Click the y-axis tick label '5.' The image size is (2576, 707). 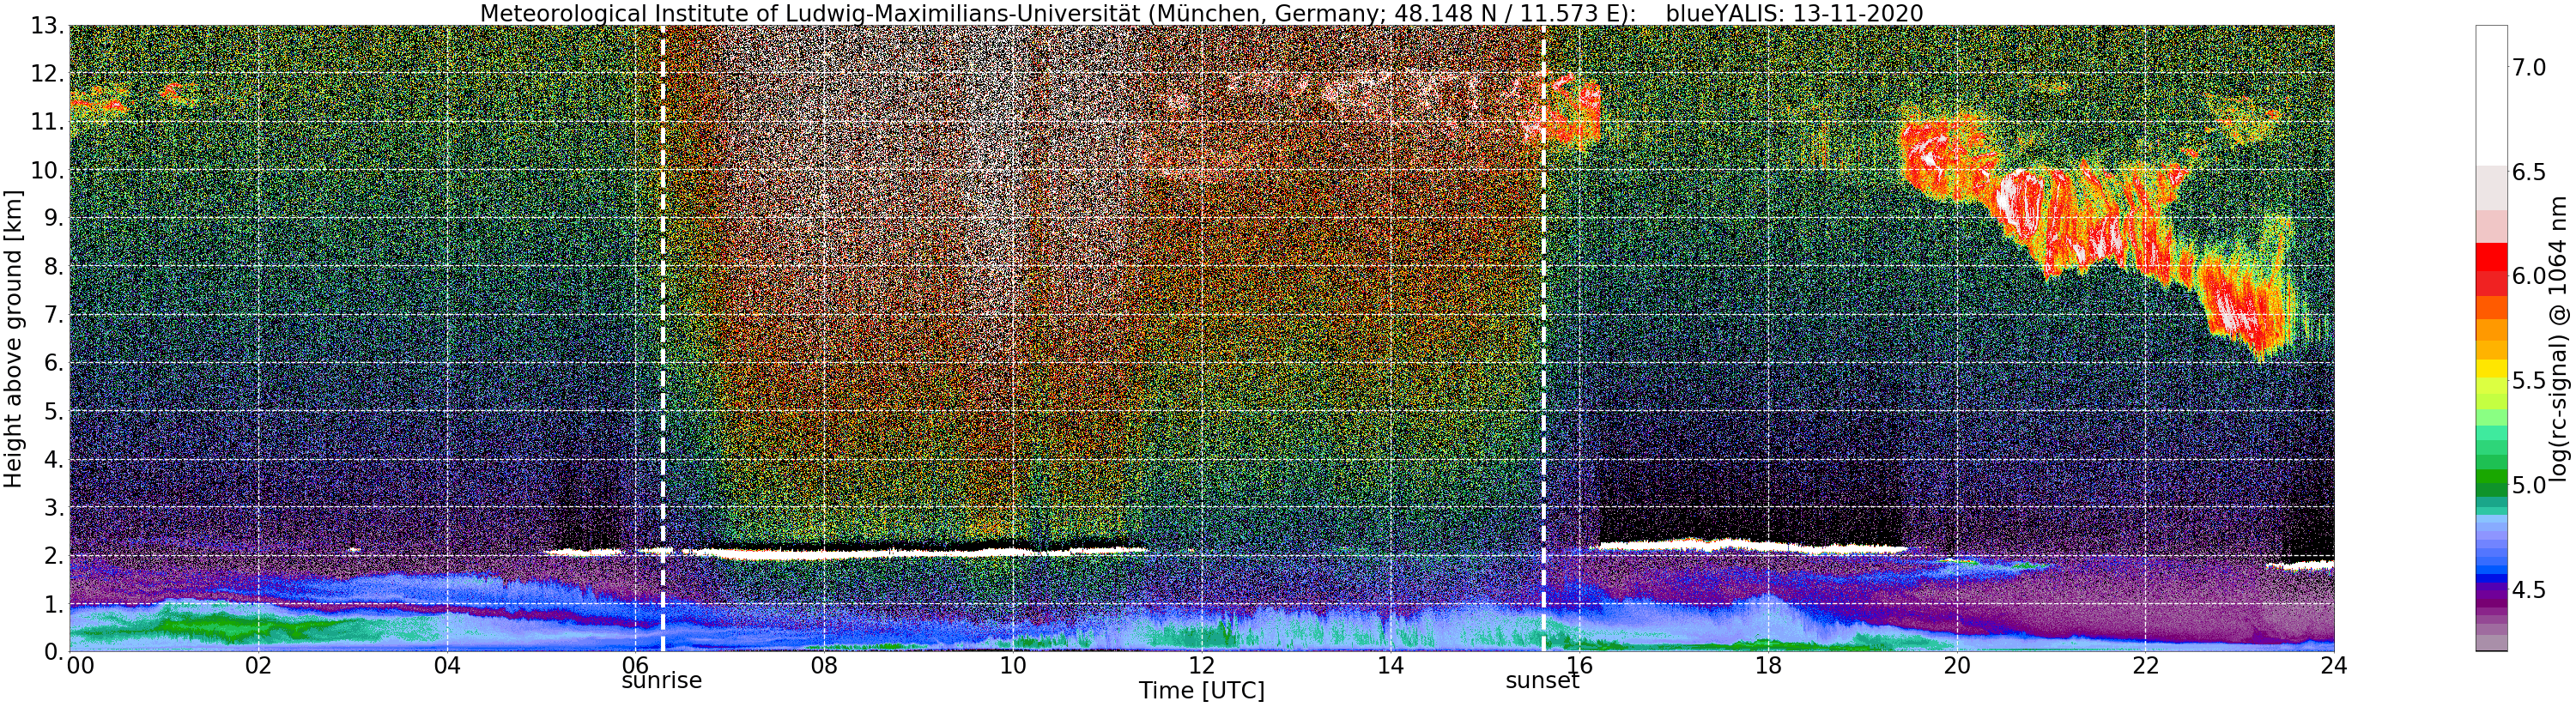pyautogui.click(x=53, y=411)
